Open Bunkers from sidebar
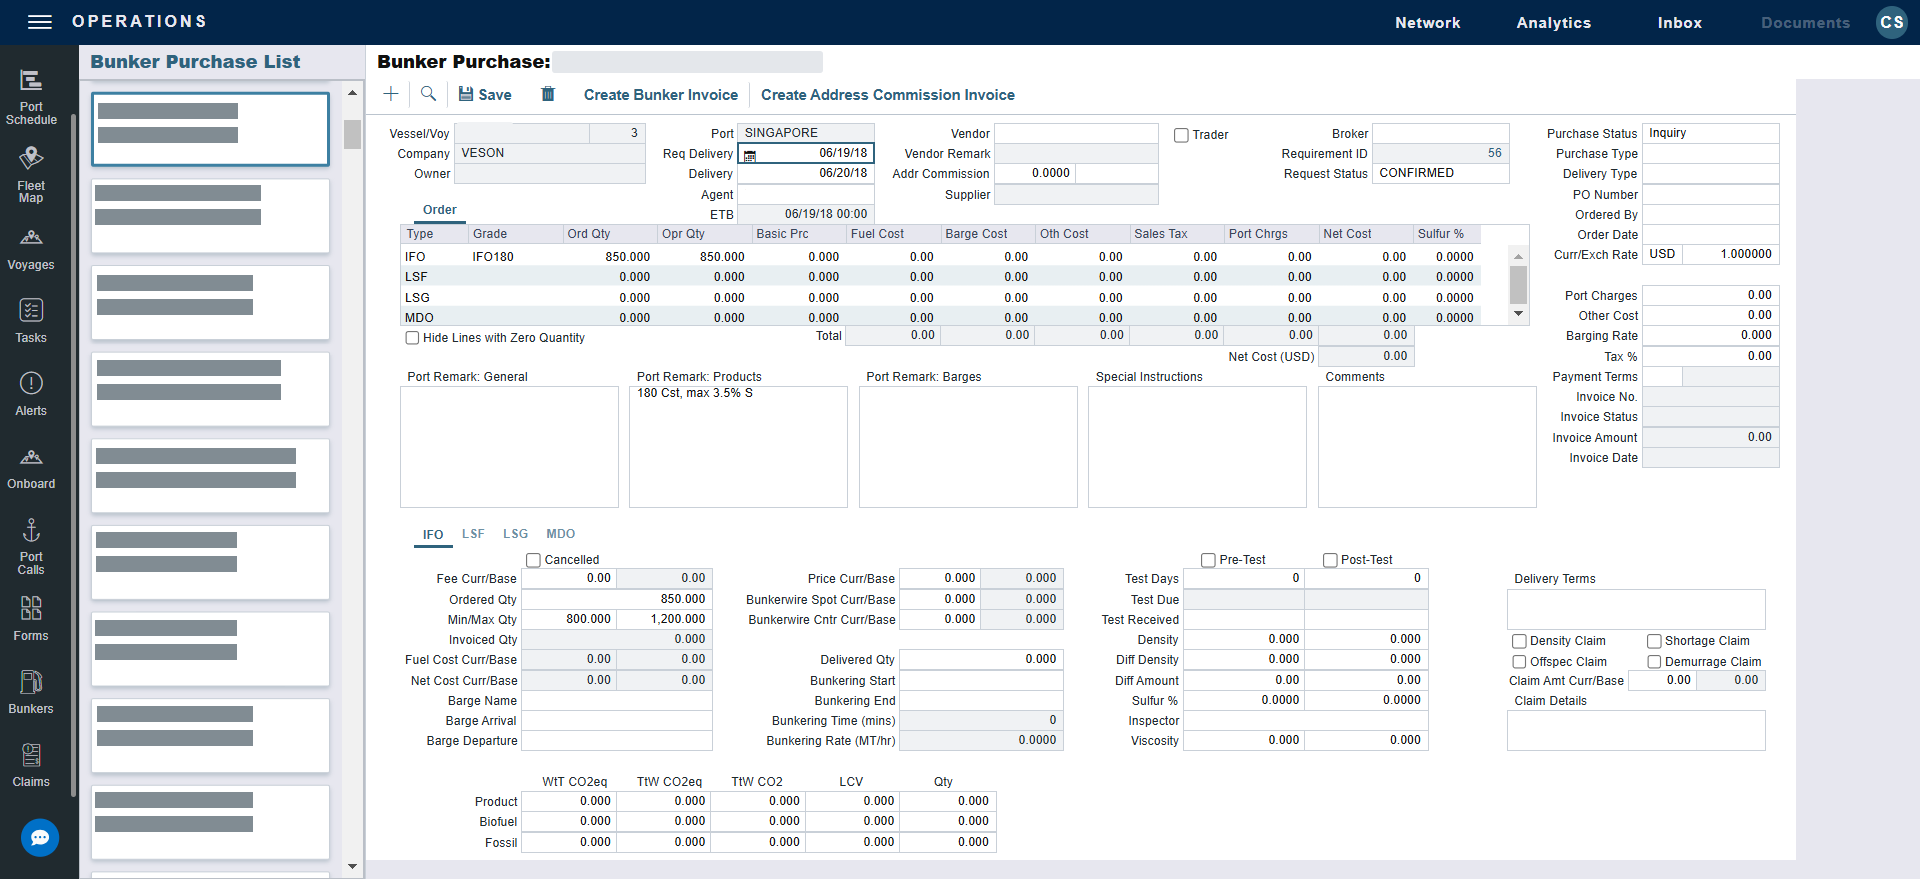This screenshot has height=879, width=1920. click(x=31, y=693)
